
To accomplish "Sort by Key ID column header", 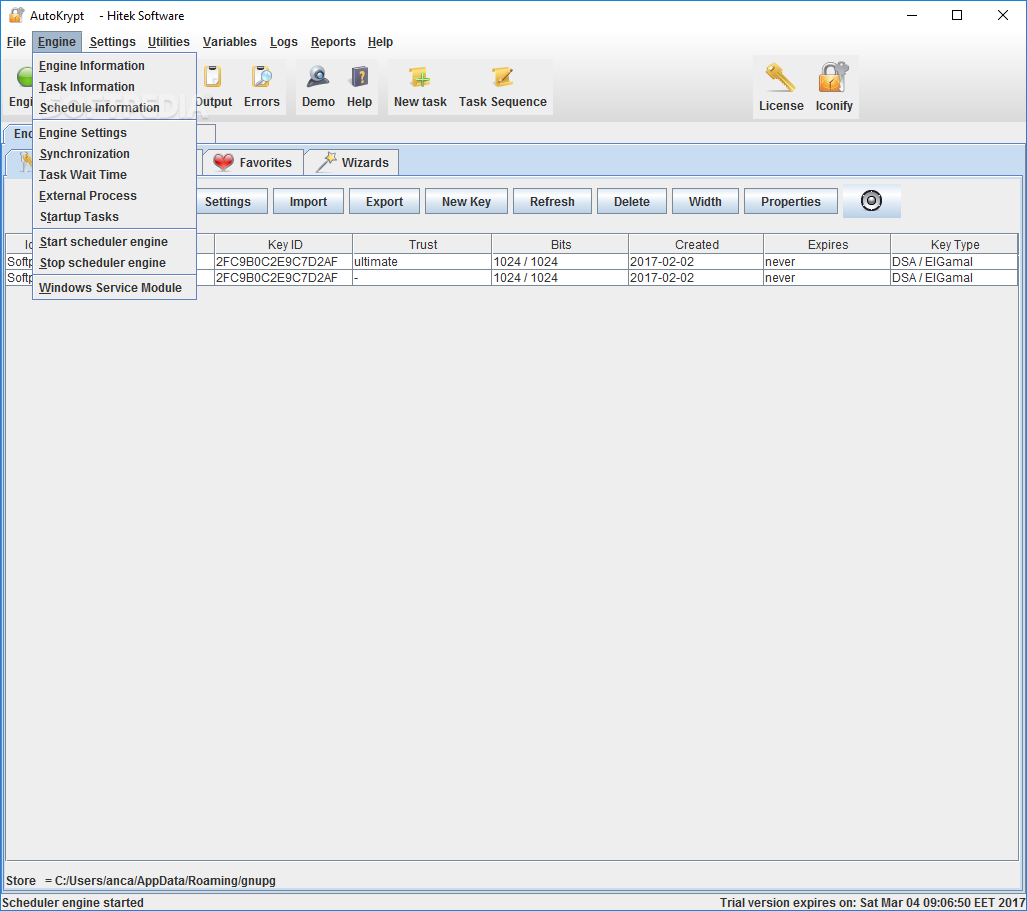I will click(x=284, y=244).
